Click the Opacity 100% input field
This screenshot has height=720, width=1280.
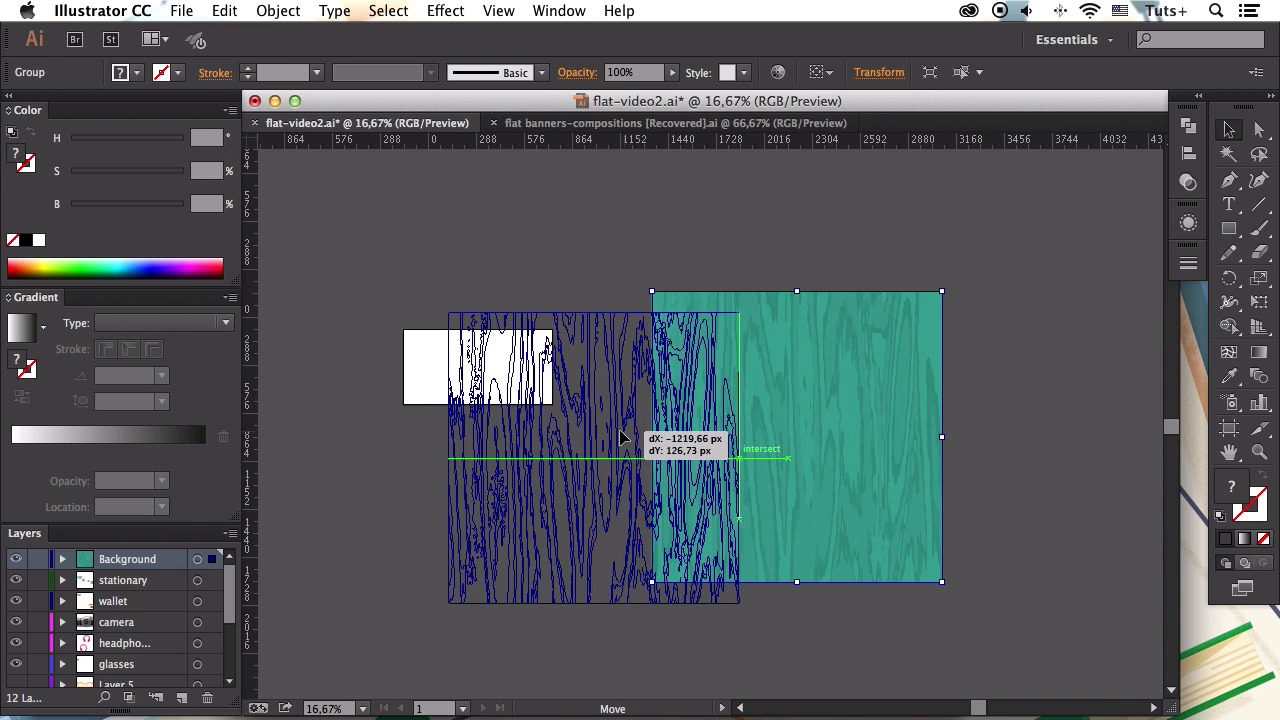[632, 72]
